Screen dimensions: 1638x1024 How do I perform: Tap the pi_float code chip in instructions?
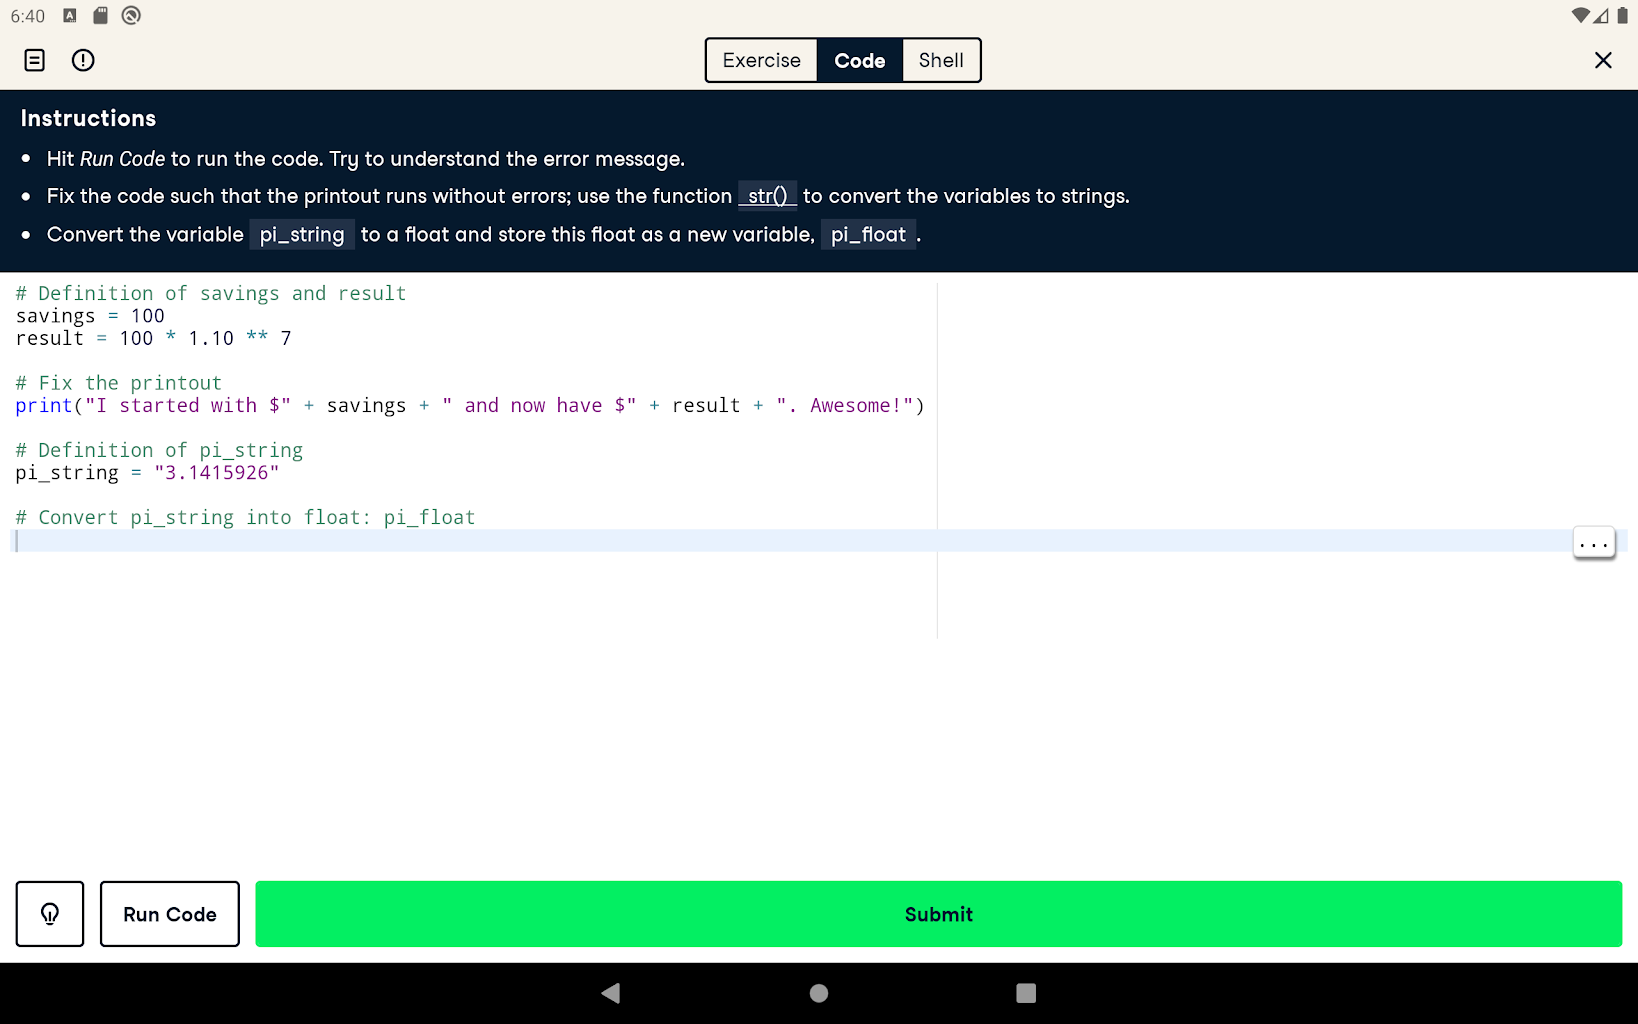(x=868, y=235)
